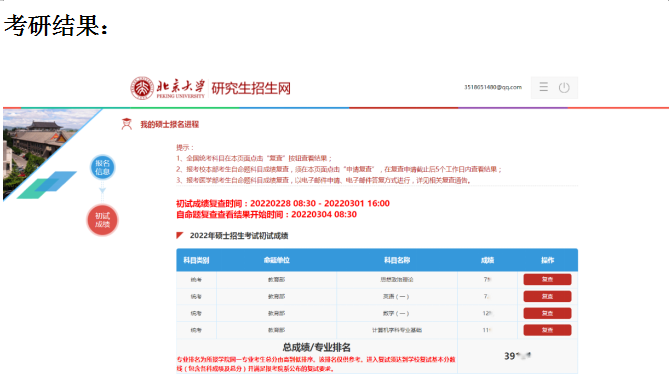The height and width of the screenshot is (386, 669).
Task: Select the 初试成绩 red circle step
Action: coord(102,220)
